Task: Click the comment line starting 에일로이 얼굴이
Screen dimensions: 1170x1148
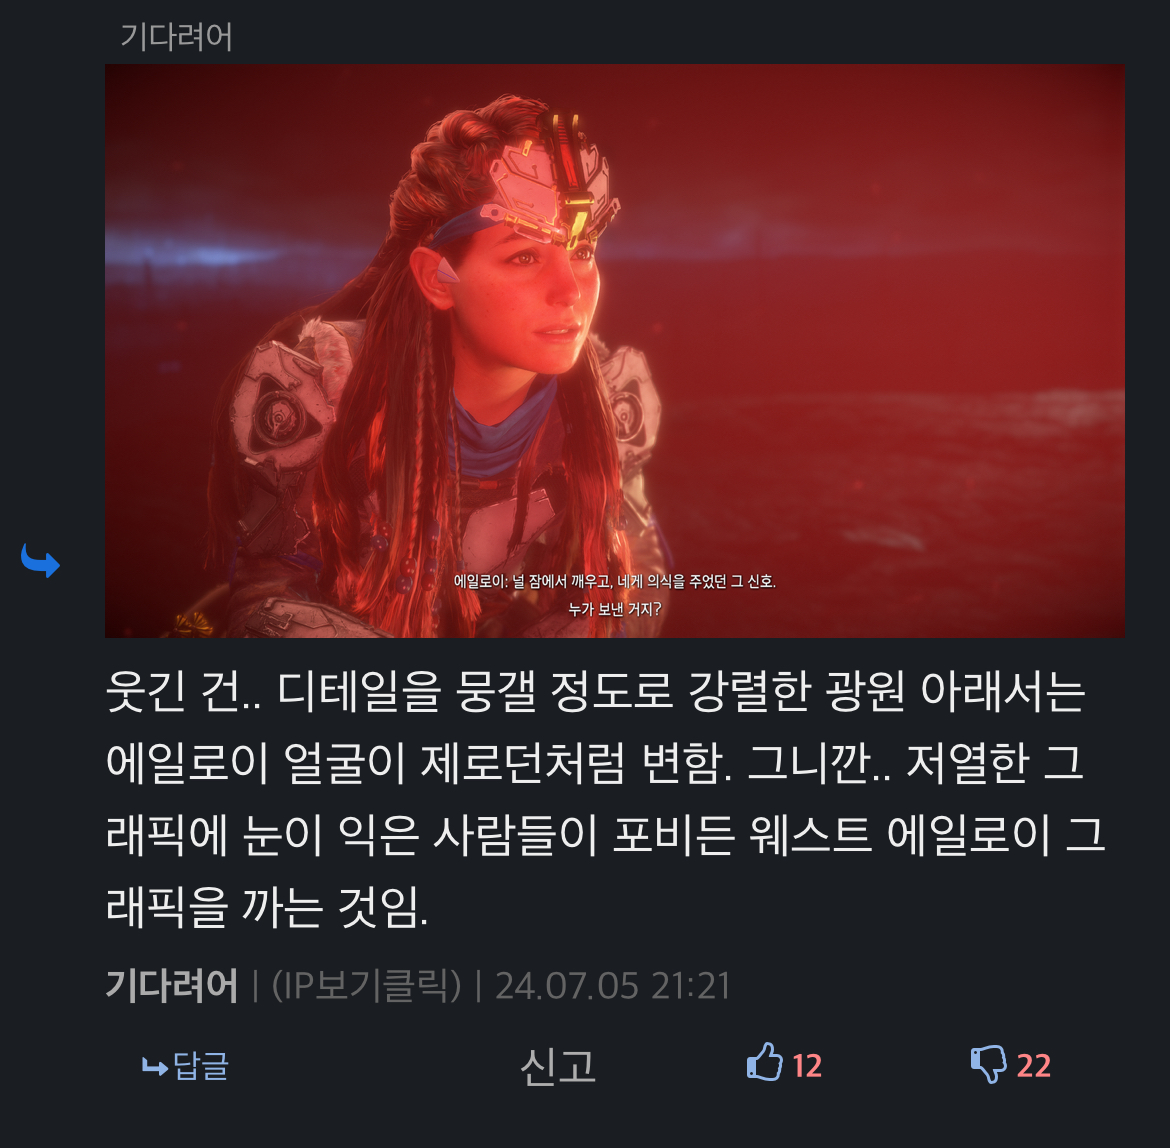Action: tap(594, 763)
